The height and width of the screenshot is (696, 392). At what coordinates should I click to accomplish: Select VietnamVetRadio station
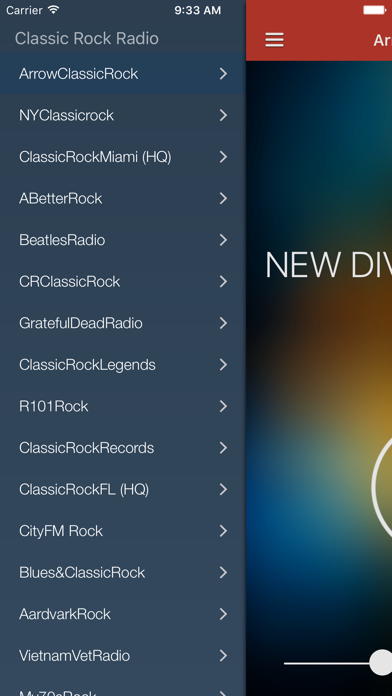(x=123, y=656)
